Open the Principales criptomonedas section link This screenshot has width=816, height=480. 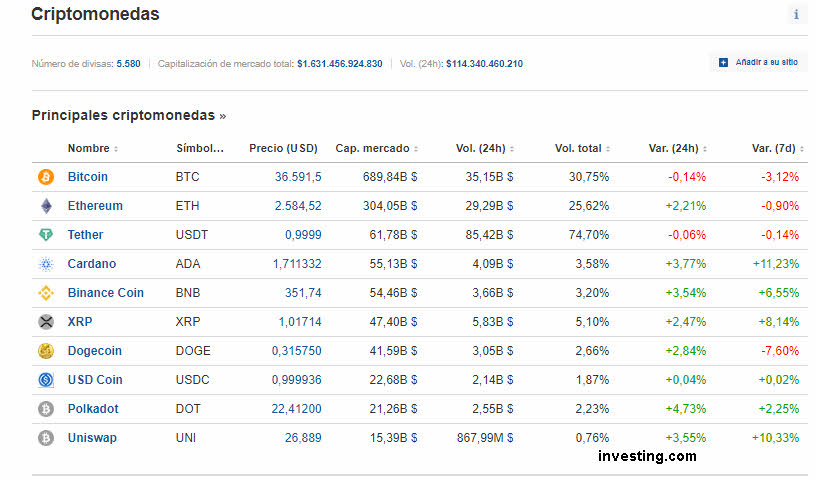[128, 115]
